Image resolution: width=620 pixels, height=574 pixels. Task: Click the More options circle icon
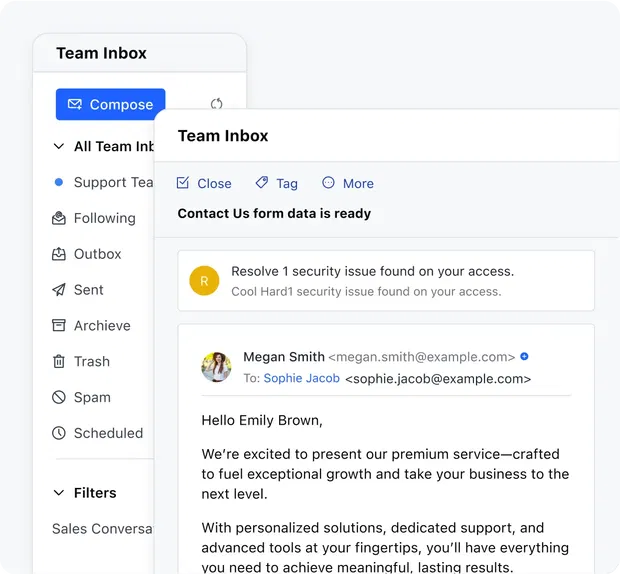tap(328, 182)
